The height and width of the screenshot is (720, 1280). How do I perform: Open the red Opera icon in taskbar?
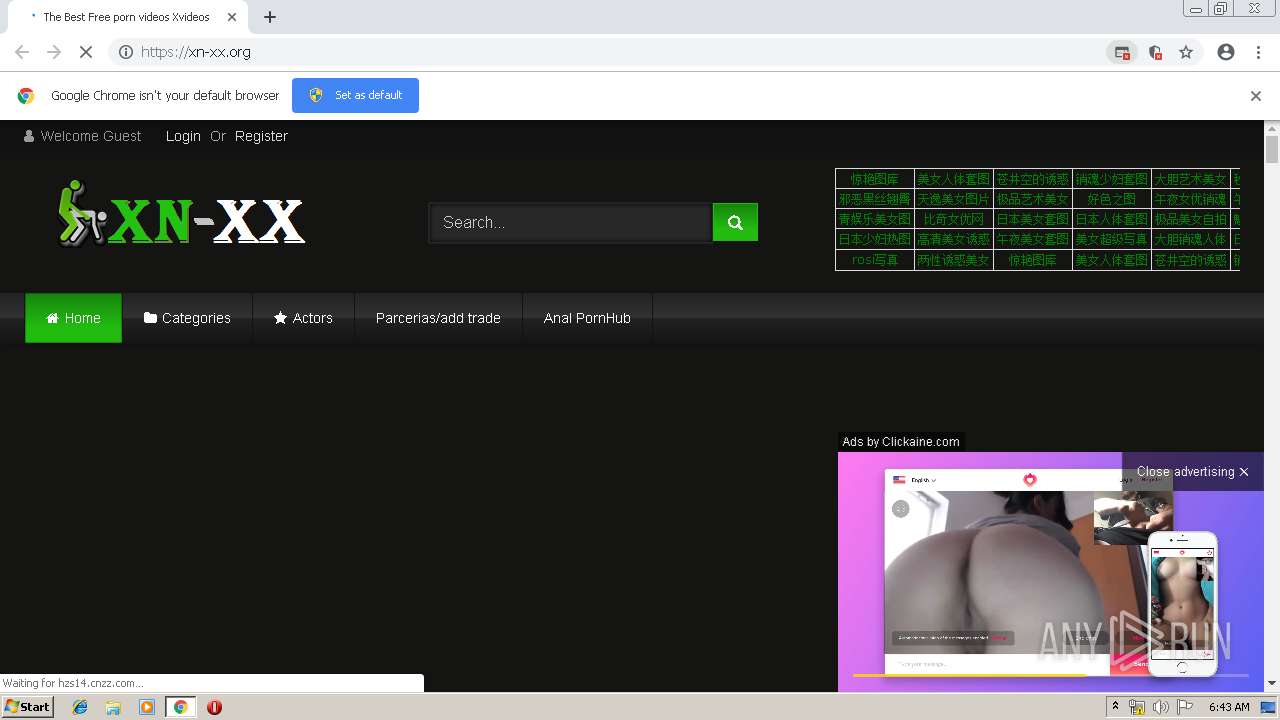[x=214, y=707]
